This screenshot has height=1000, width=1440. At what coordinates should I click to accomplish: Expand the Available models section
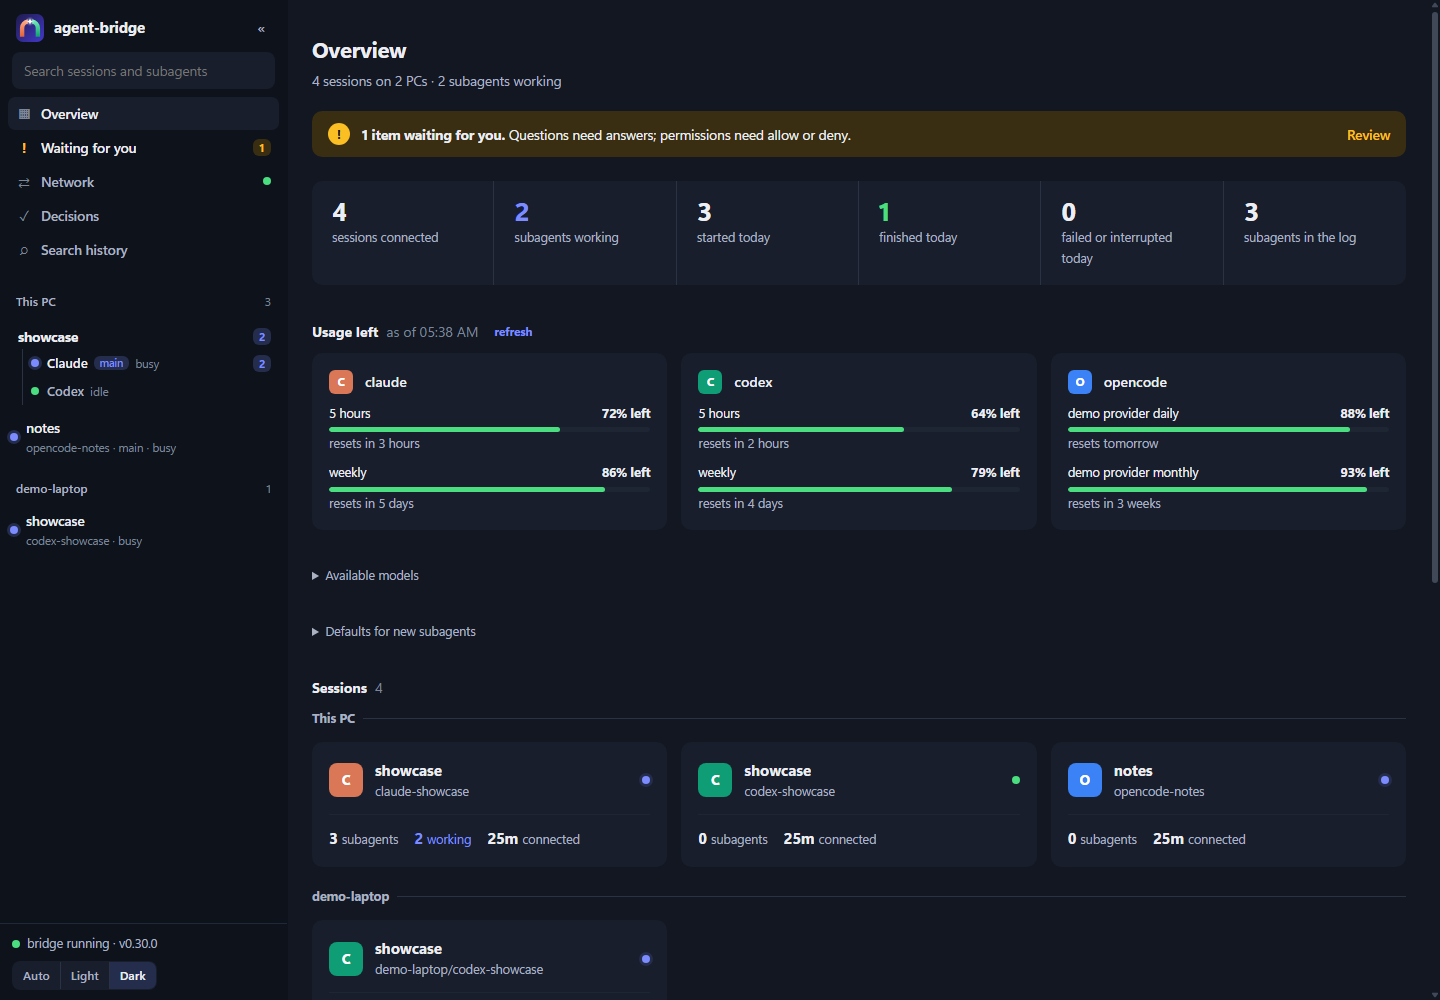point(366,575)
